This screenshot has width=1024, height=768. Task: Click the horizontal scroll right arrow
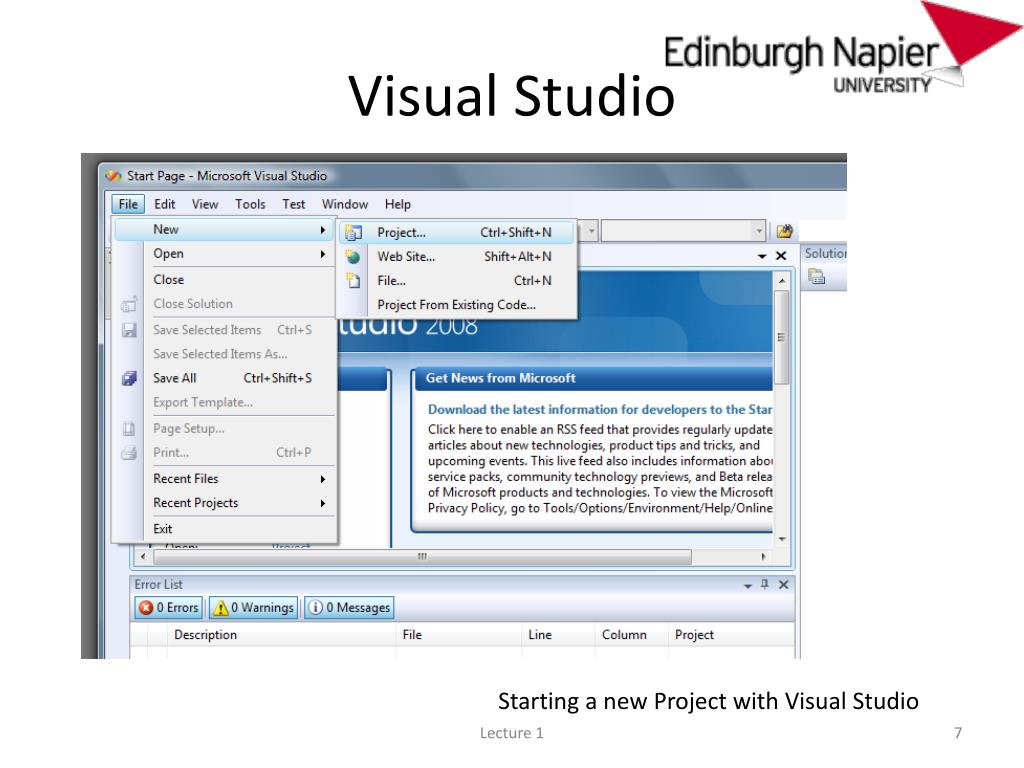click(x=763, y=557)
